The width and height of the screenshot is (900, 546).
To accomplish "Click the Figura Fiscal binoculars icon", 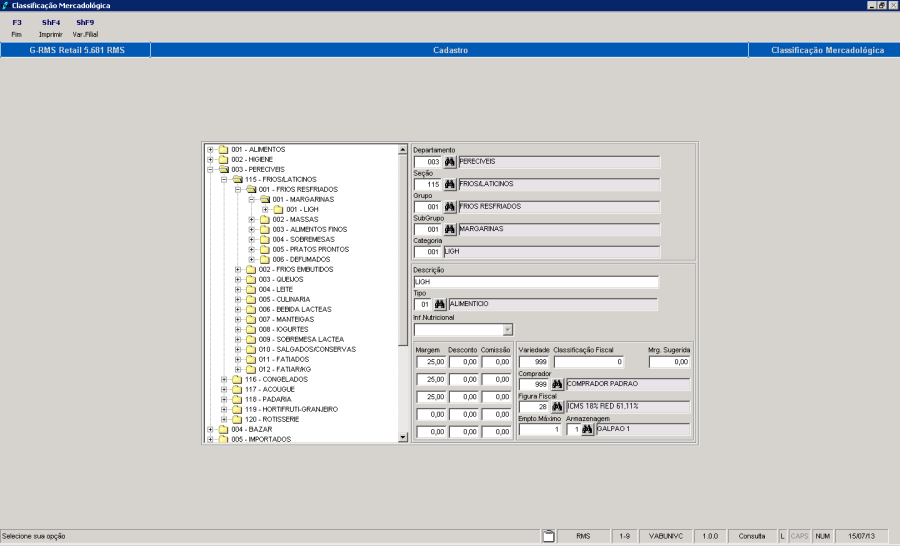I will (x=557, y=406).
